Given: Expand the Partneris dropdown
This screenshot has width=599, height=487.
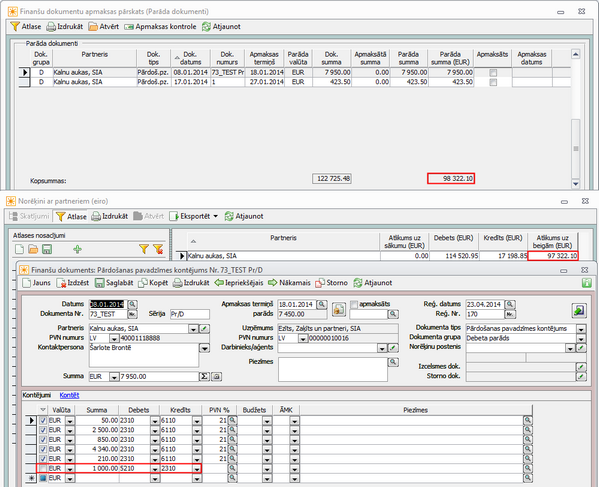Looking at the screenshot, I should [x=193, y=329].
